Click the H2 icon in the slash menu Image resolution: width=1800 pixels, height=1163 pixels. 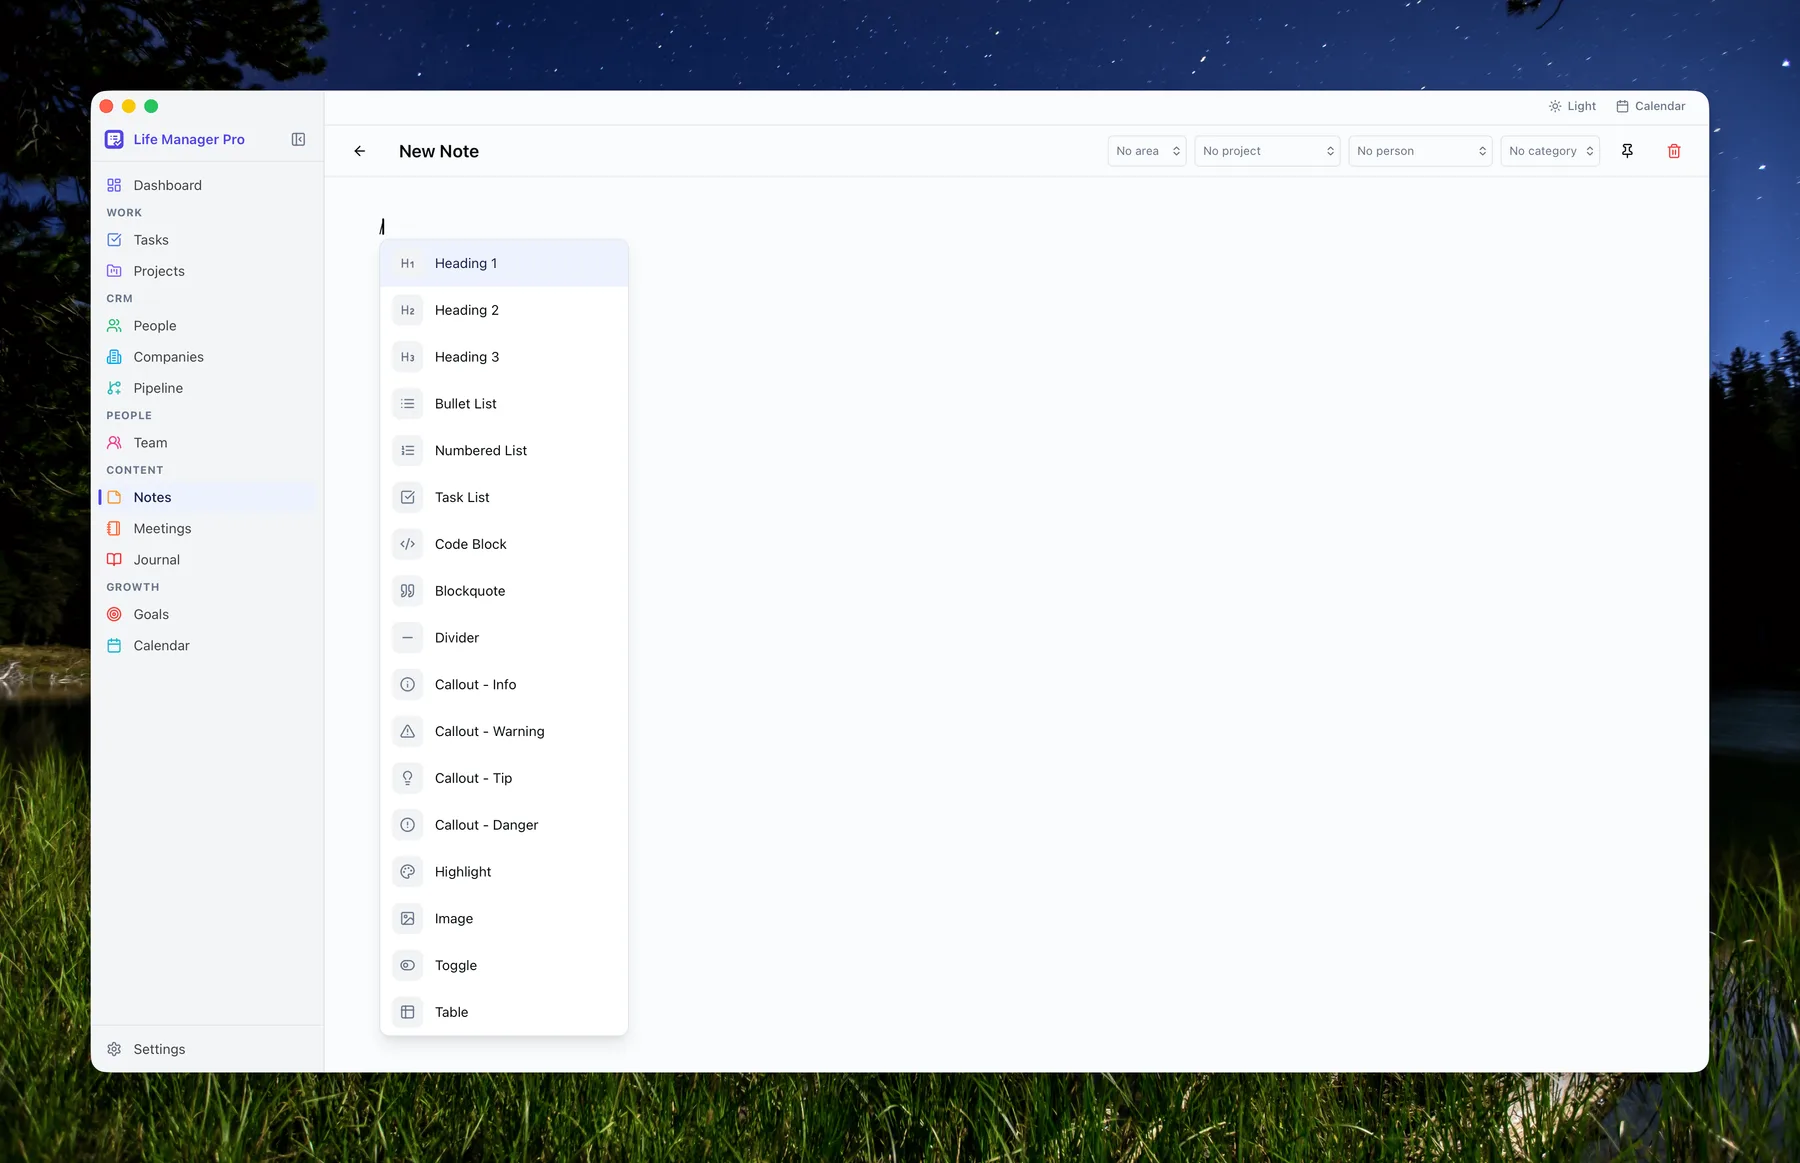(x=408, y=311)
